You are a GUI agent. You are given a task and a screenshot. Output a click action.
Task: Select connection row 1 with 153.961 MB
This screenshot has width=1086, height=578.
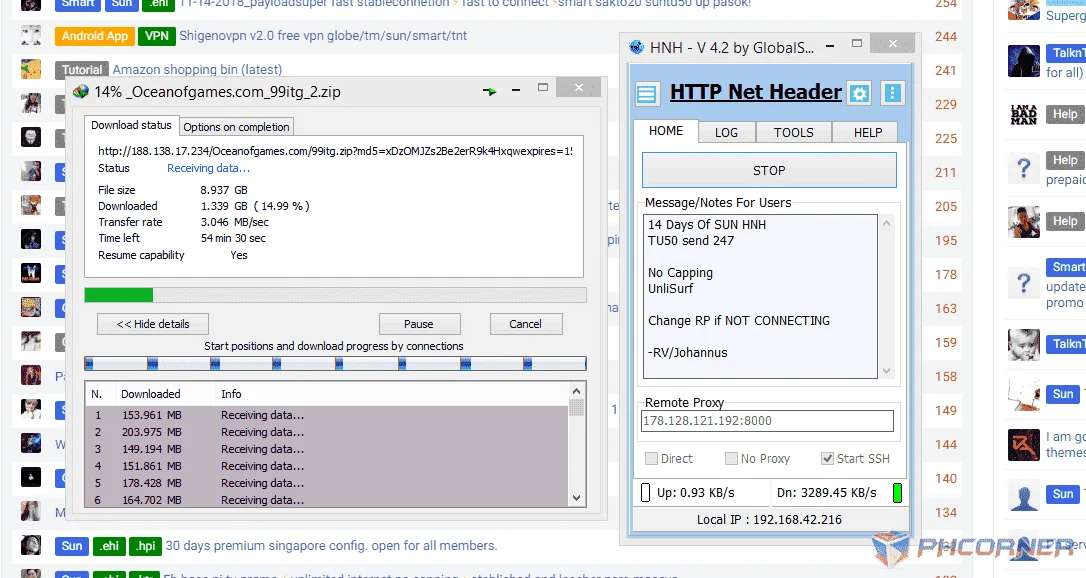pos(326,415)
